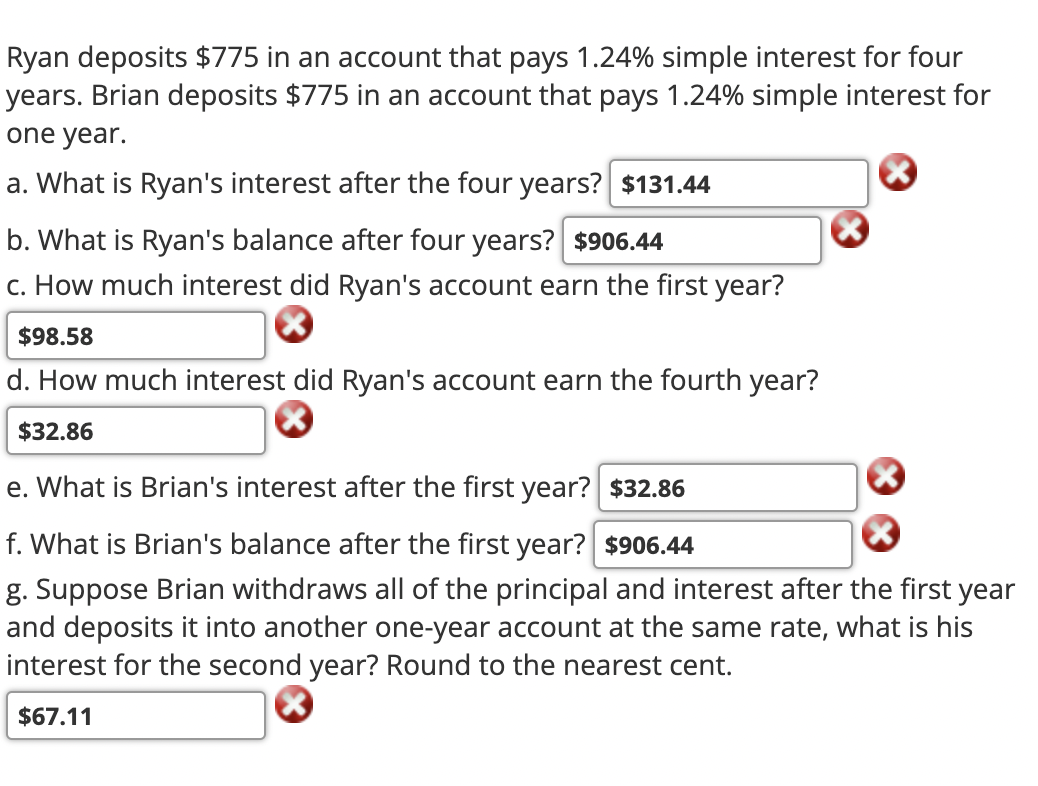
Task: Click the red X icon next to Ryan's balance answer
Action: [x=851, y=229]
